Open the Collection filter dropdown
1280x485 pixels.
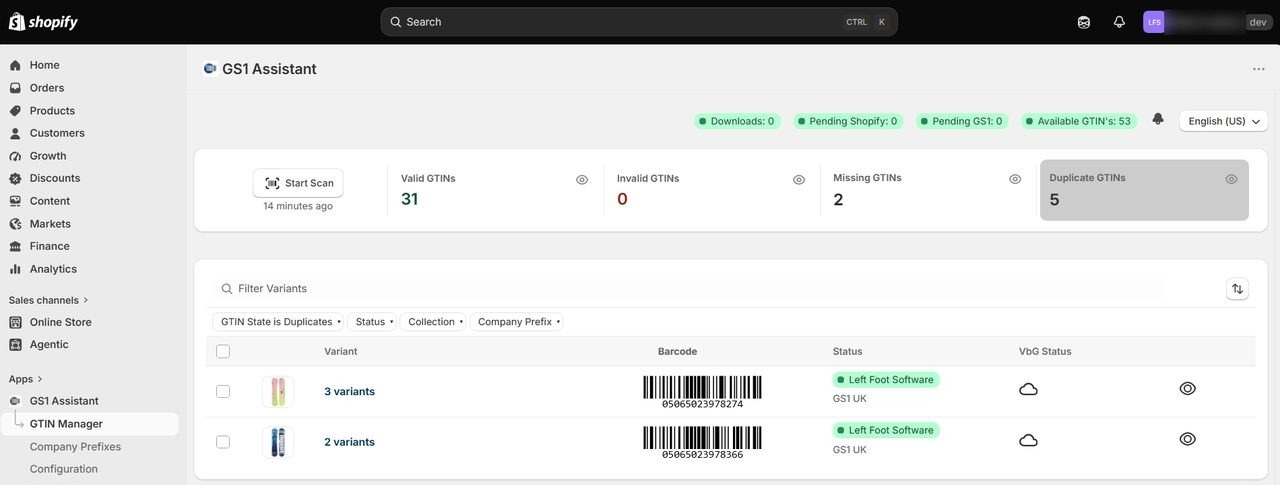tap(434, 322)
